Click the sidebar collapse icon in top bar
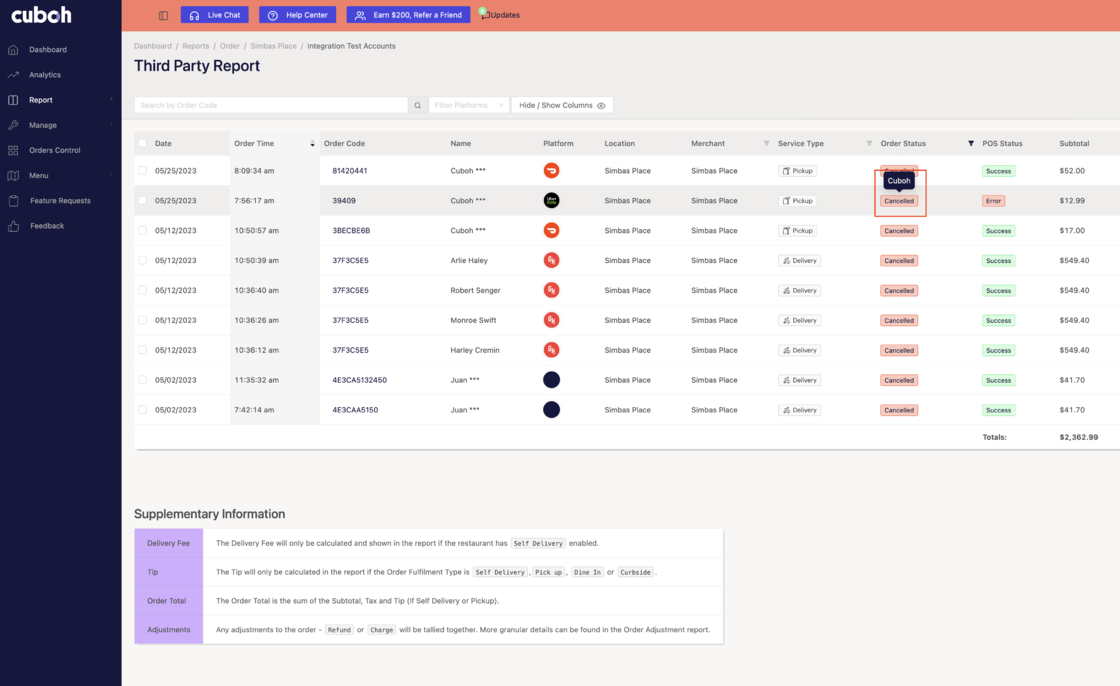The width and height of the screenshot is (1120, 686). coord(164,15)
